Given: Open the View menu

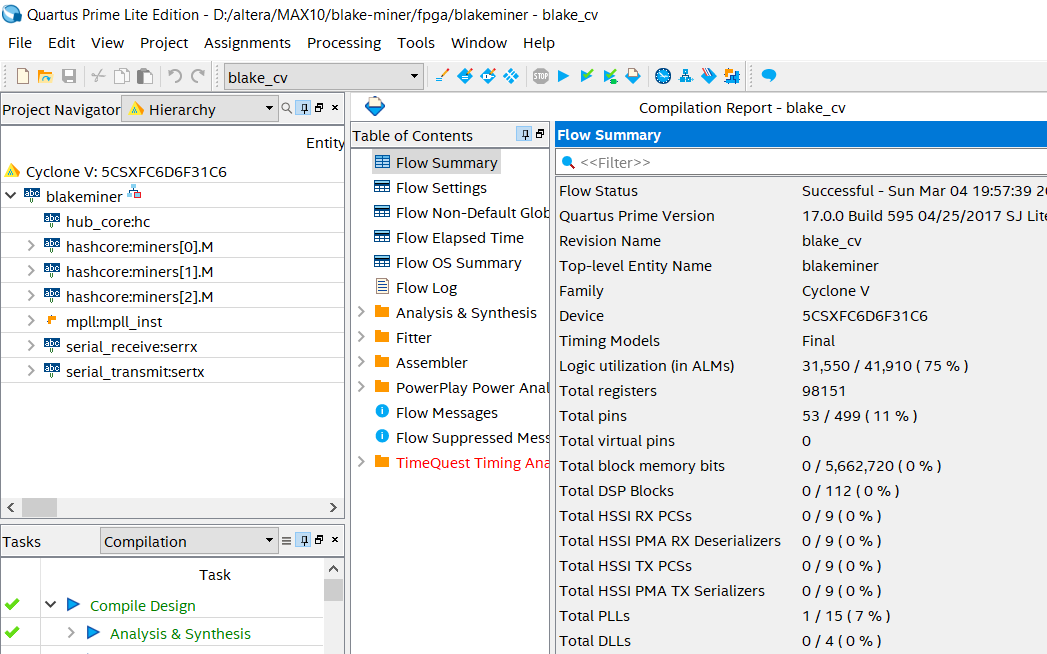Looking at the screenshot, I should coord(108,43).
